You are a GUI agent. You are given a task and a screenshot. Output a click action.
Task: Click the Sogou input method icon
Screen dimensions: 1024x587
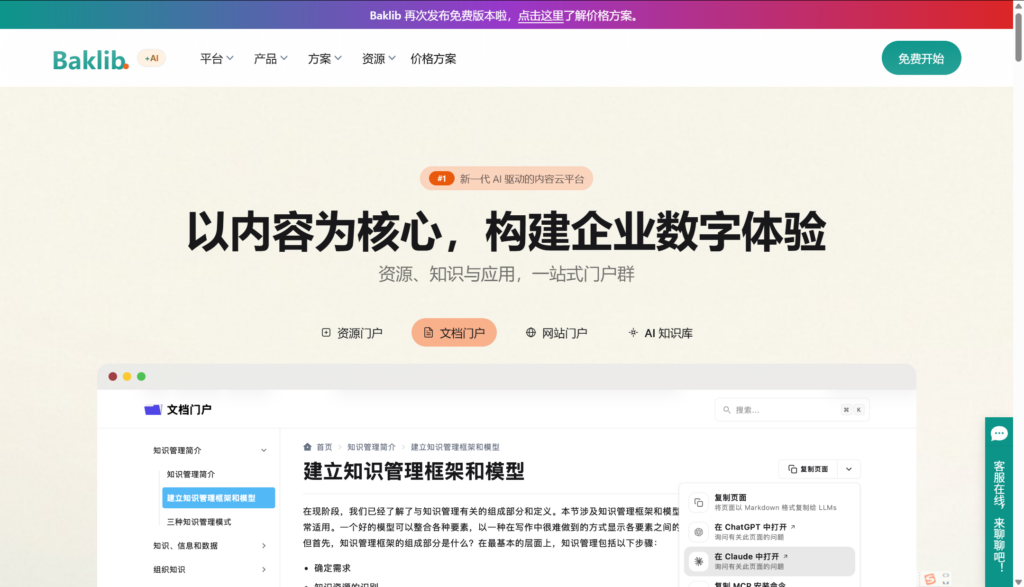930,579
